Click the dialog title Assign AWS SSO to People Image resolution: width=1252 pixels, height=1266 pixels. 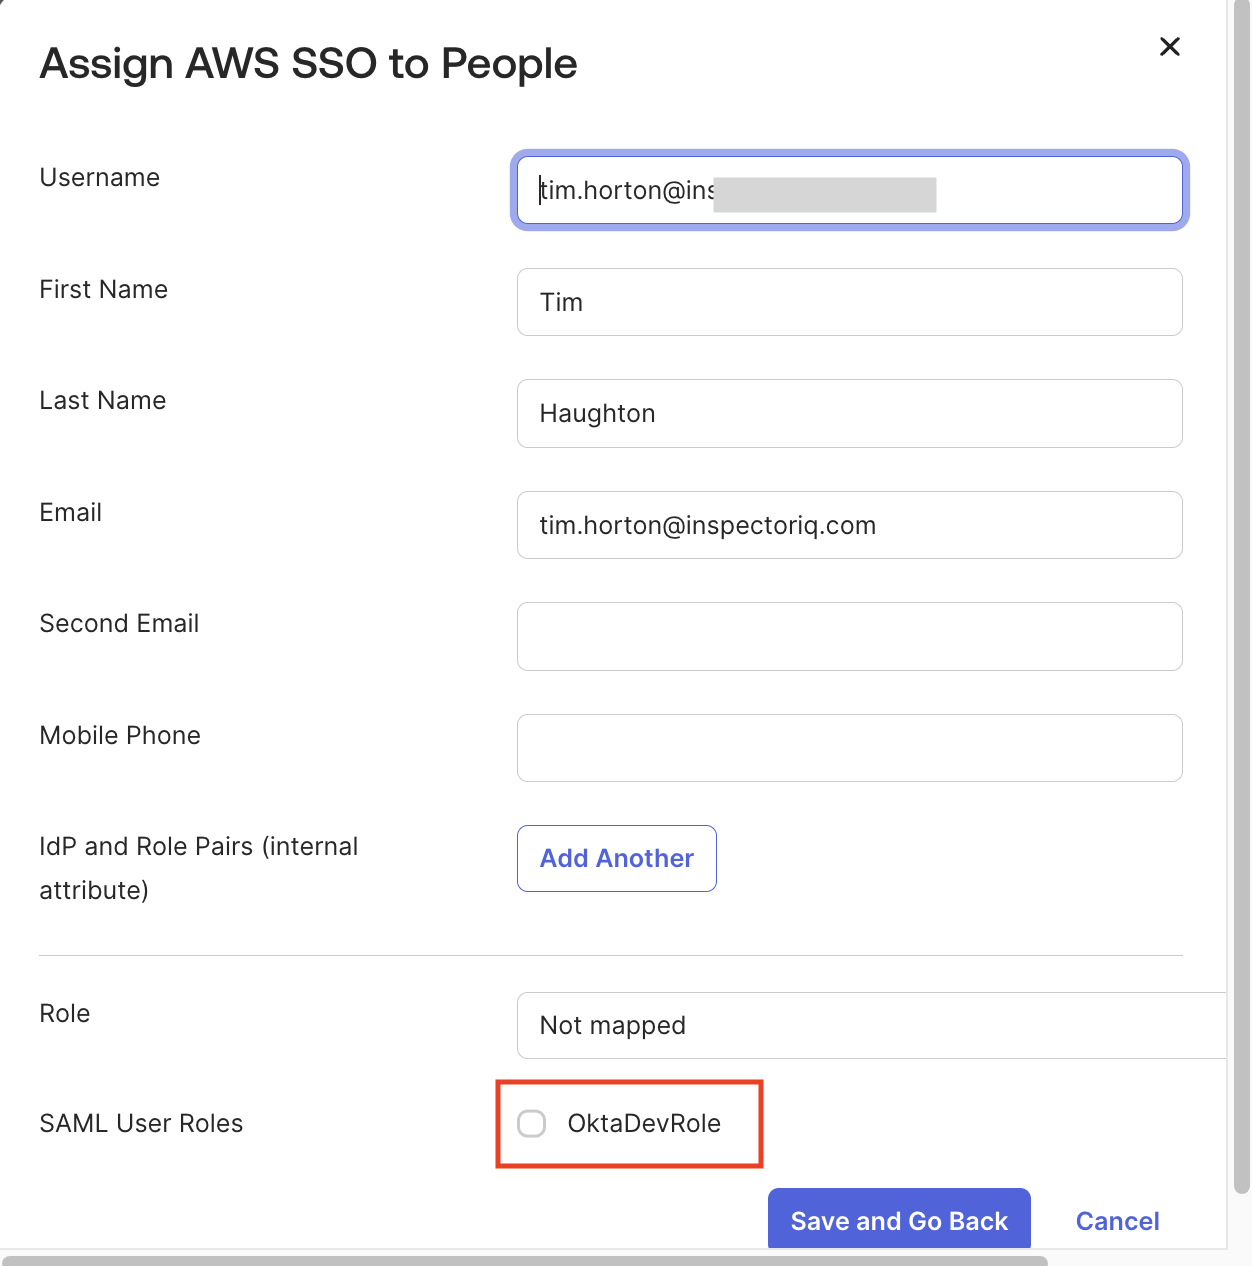(x=308, y=63)
